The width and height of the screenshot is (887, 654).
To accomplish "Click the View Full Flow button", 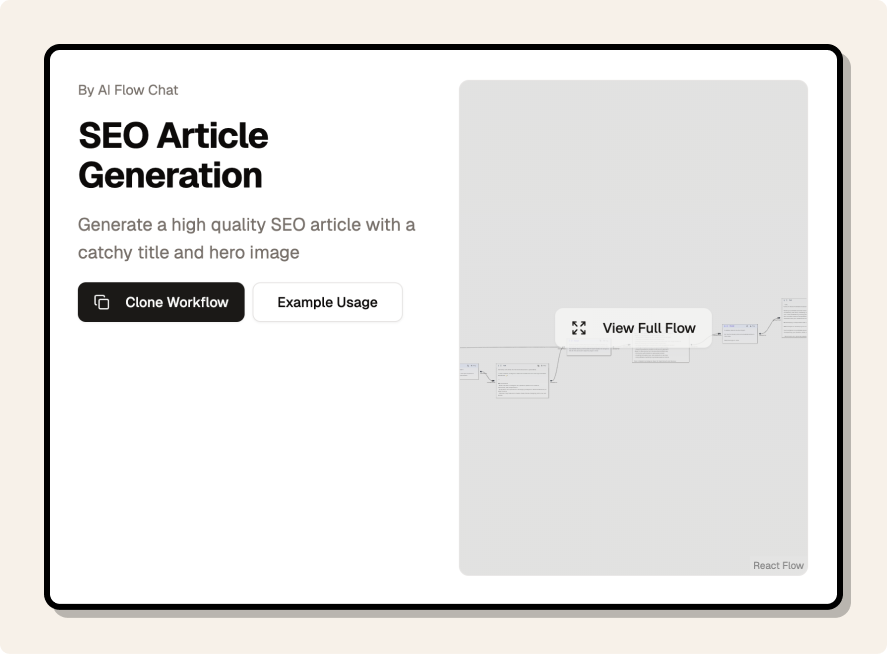I will point(633,328).
